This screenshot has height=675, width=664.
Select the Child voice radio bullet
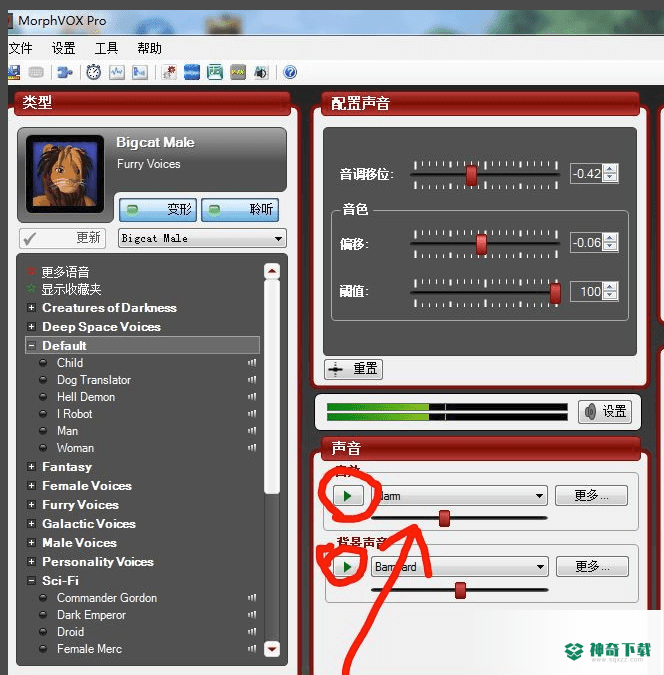(43, 363)
